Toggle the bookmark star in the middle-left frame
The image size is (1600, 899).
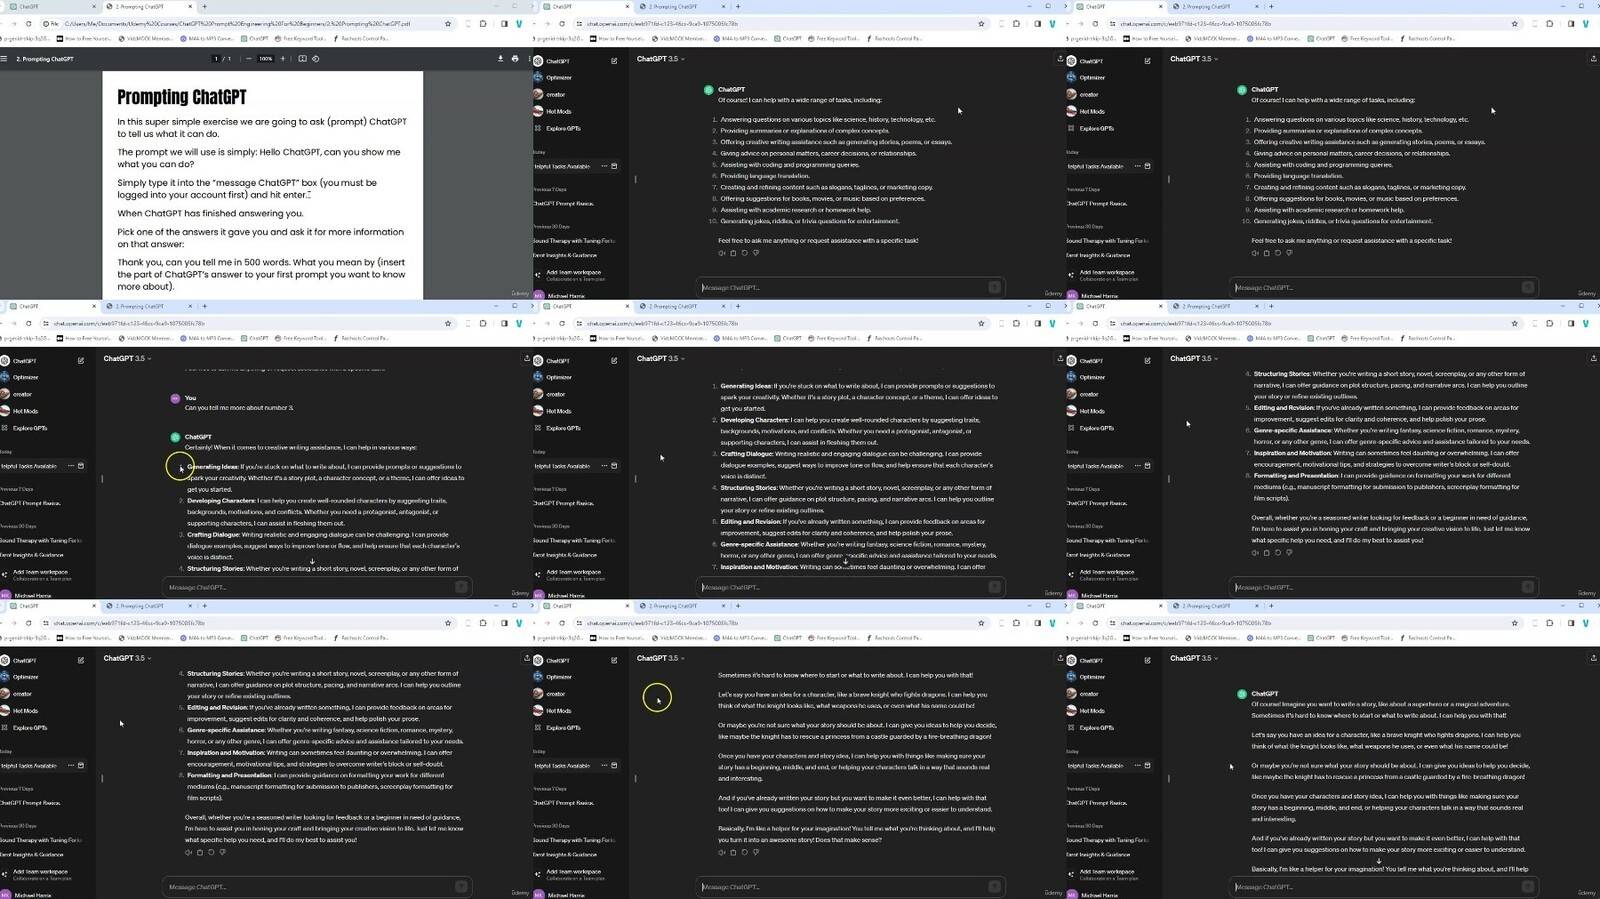pos(448,323)
